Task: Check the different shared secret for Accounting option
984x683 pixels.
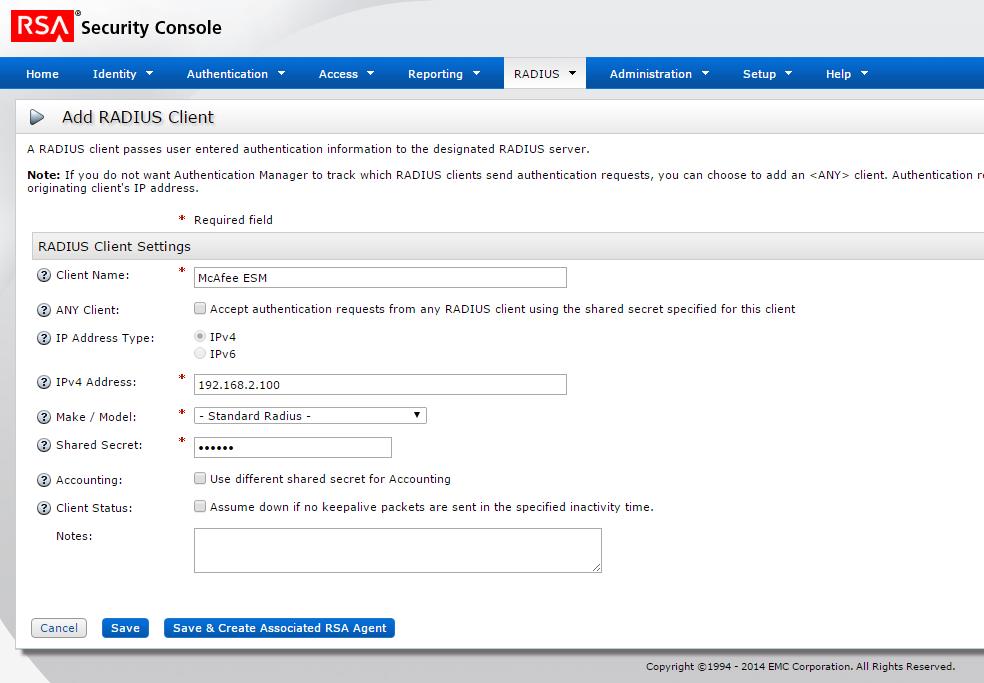Action: 200,478
